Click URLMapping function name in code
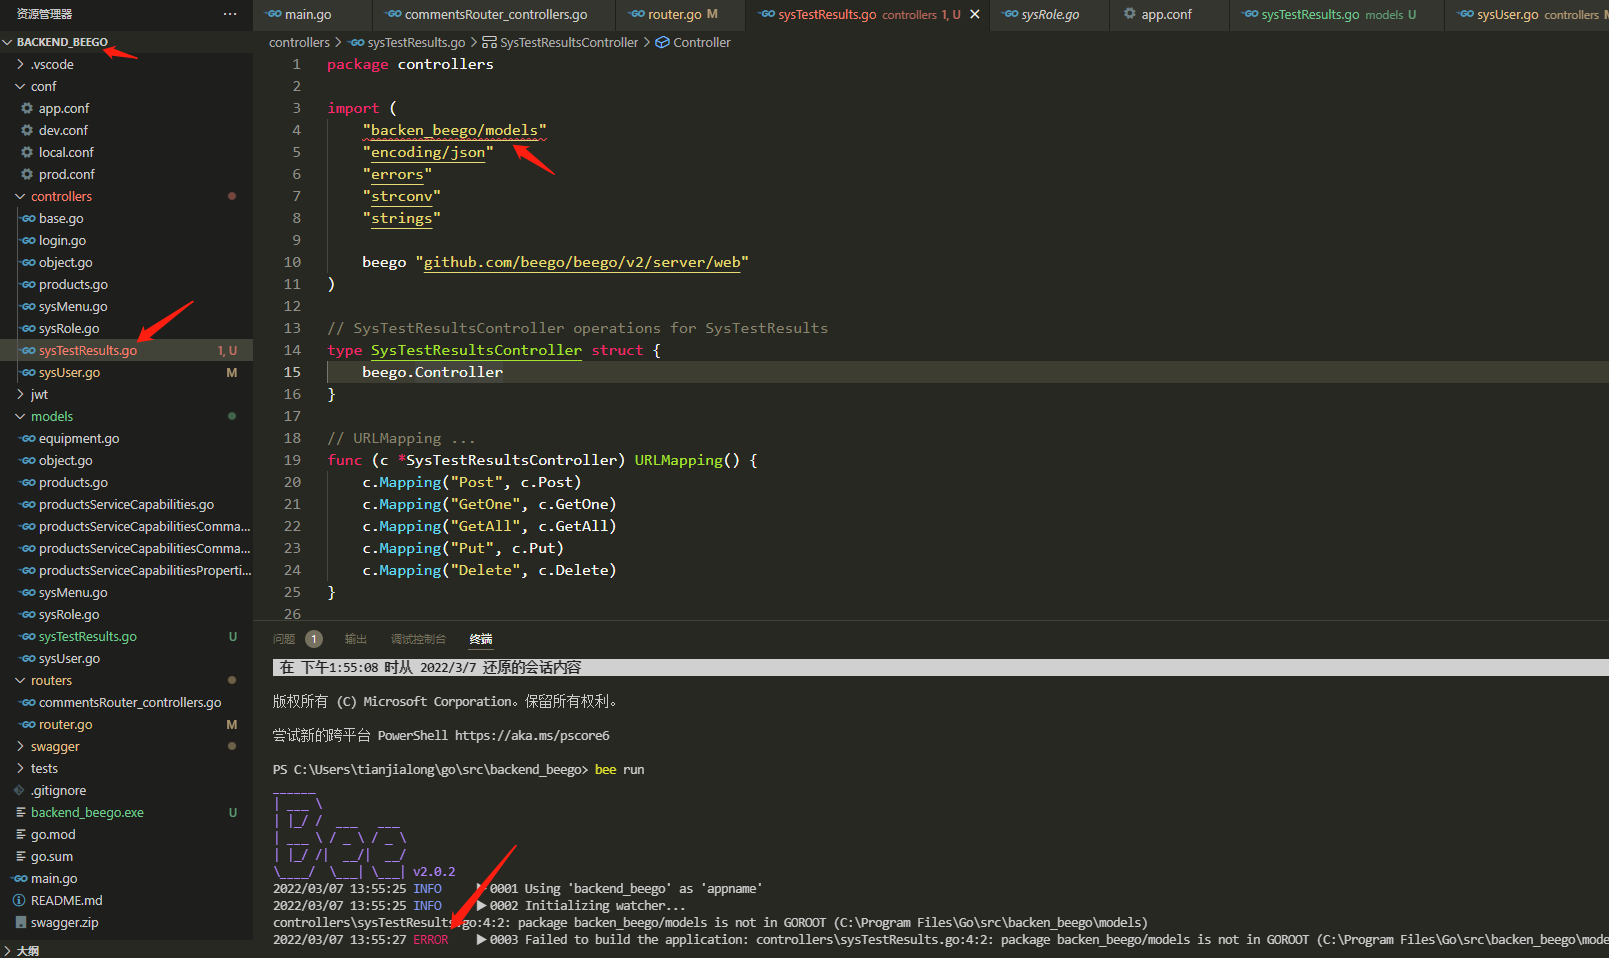 pos(678,460)
